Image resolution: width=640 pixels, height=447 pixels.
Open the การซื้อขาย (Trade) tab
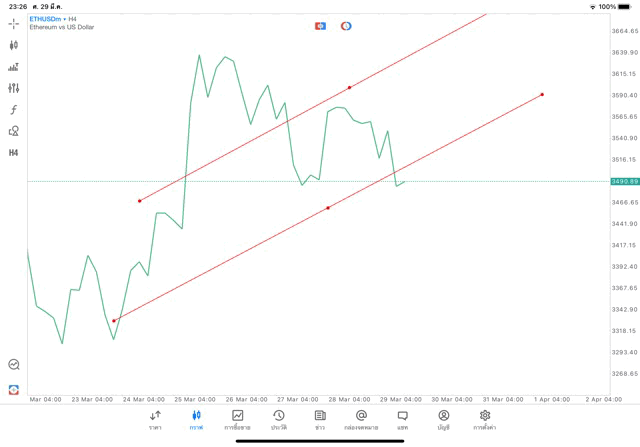coord(237,420)
